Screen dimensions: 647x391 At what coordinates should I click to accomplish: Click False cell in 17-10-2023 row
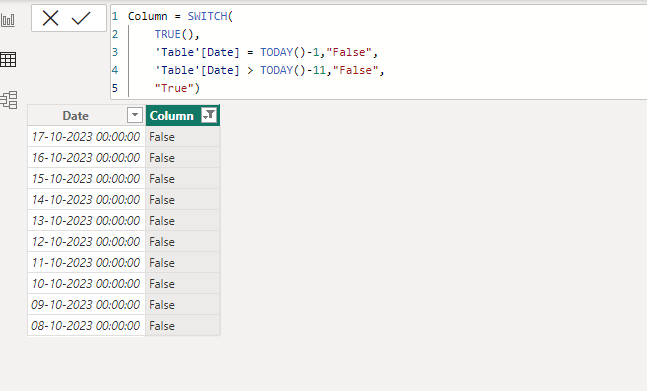click(x=183, y=137)
